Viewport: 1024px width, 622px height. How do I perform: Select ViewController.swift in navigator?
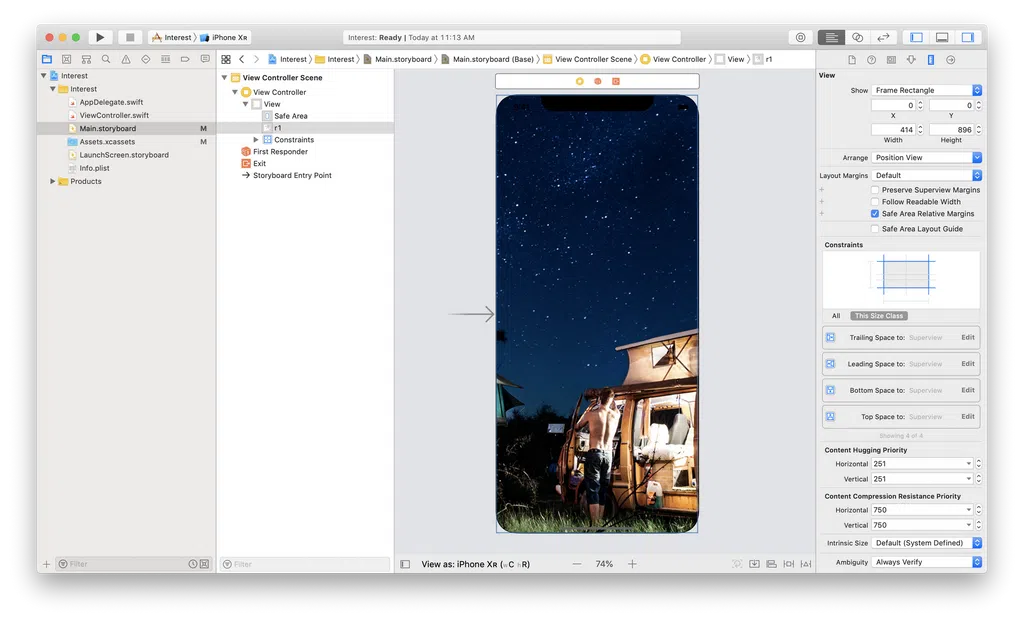[x=114, y=115]
